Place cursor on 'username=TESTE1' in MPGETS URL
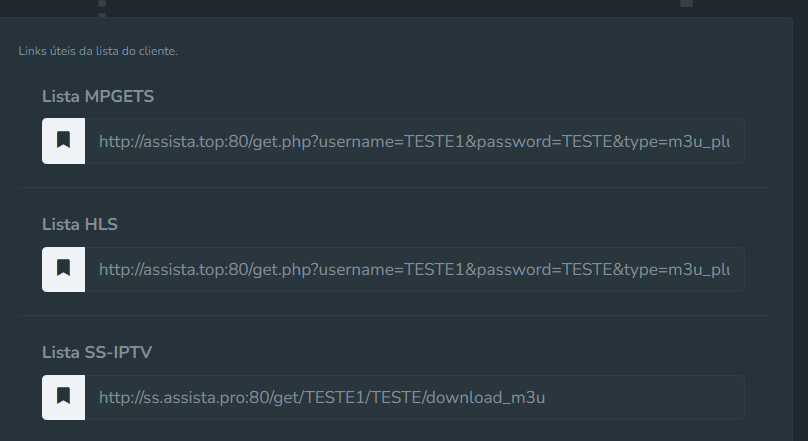Image resolution: width=808 pixels, height=441 pixels. pos(392,142)
